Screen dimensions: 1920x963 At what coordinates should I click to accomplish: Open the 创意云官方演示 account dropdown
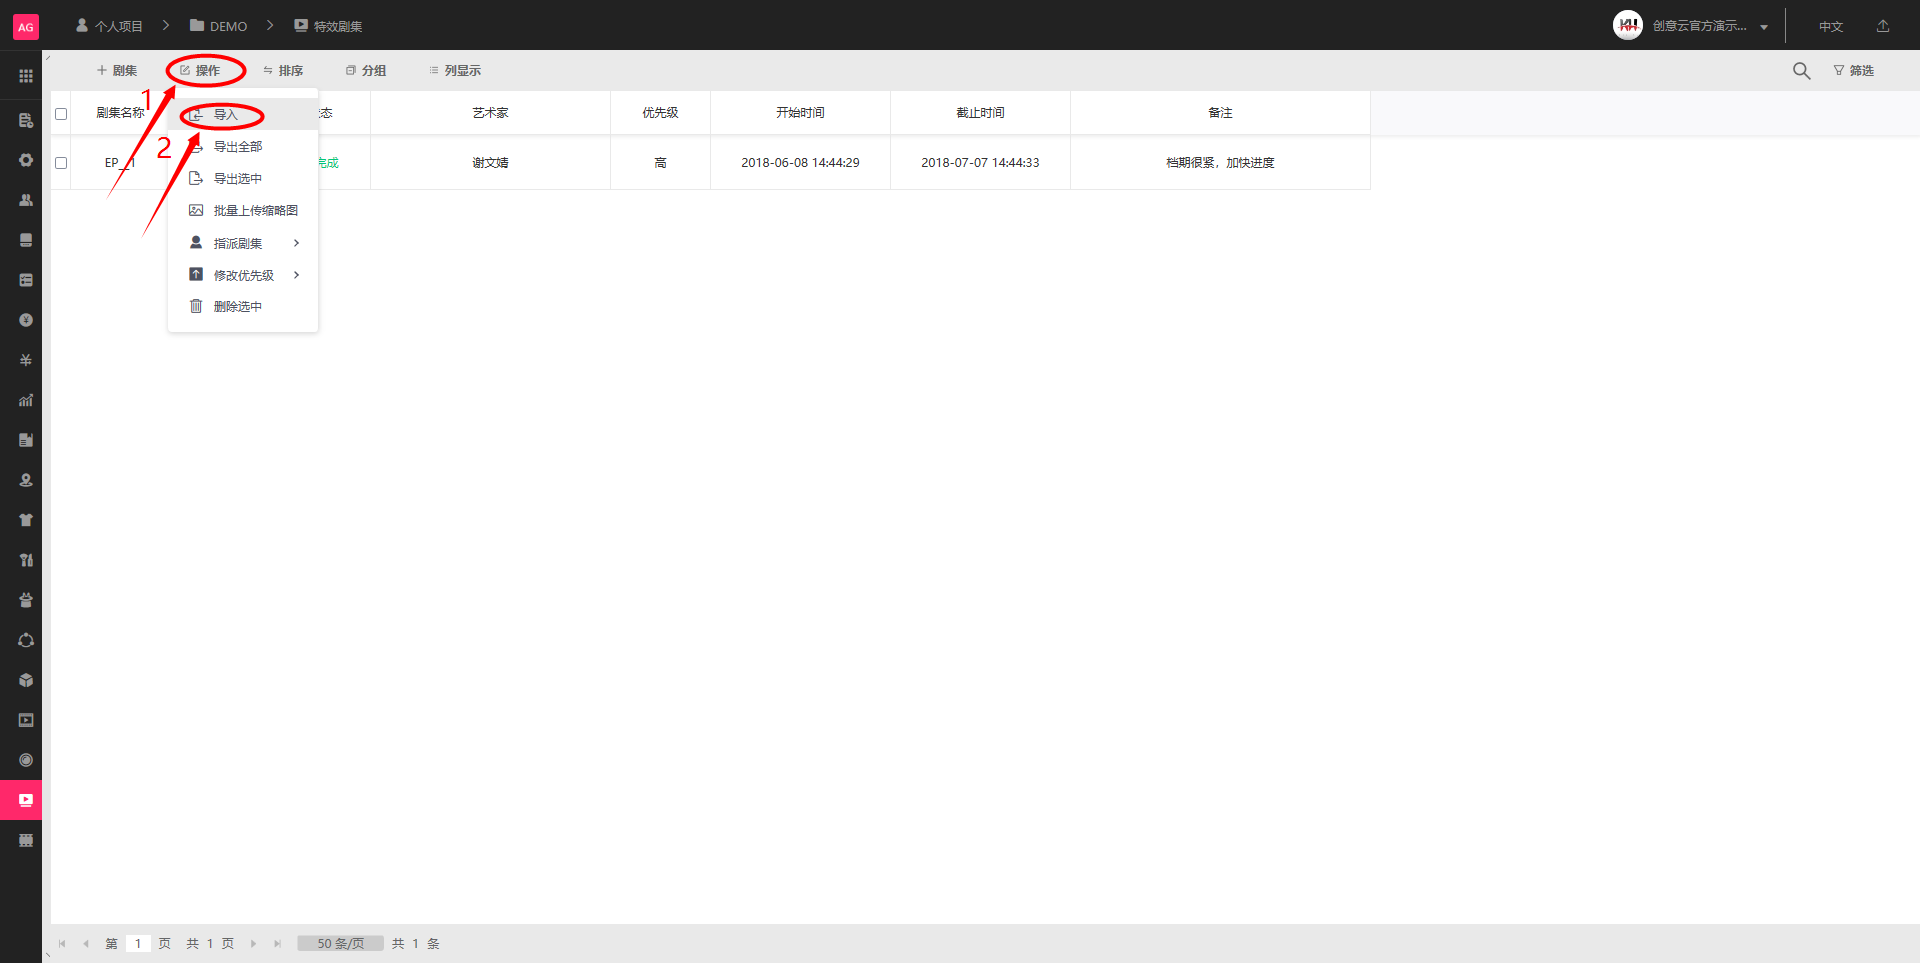(1698, 26)
